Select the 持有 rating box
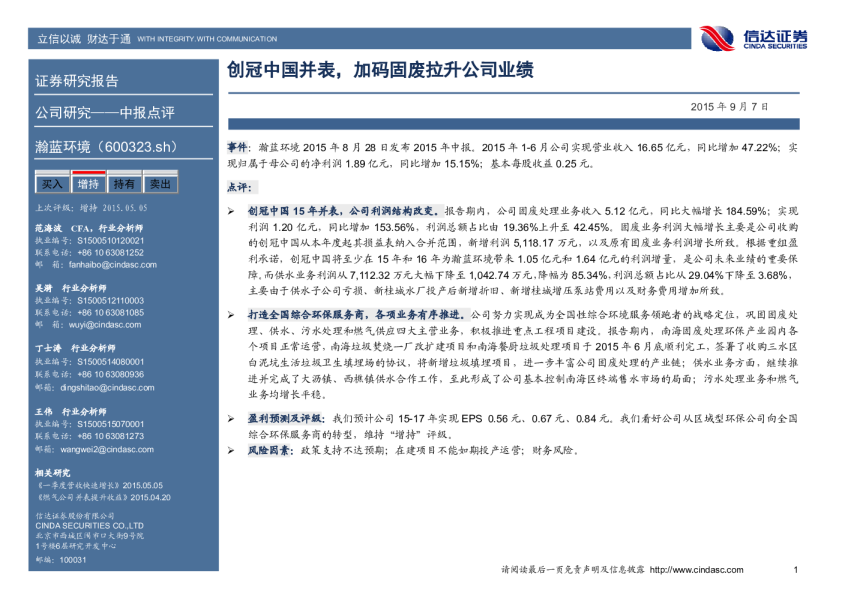Screen dimensions: 842x595 (124, 184)
